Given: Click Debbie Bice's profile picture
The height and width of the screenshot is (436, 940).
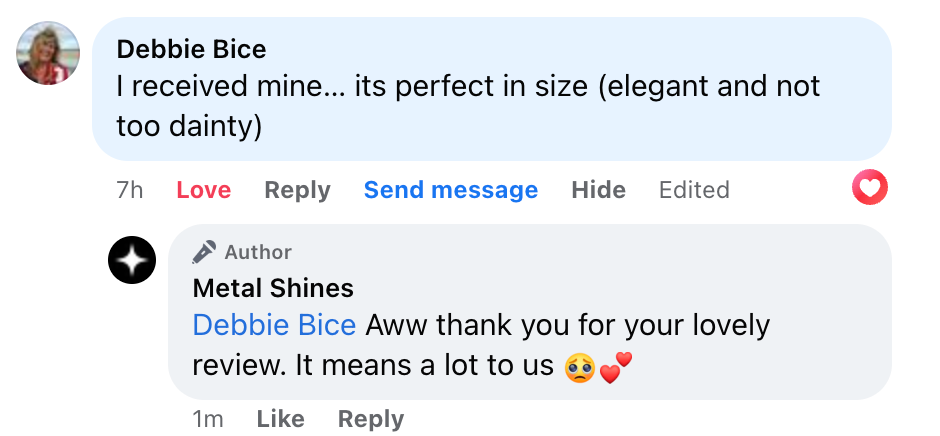Looking at the screenshot, I should coord(48,52).
